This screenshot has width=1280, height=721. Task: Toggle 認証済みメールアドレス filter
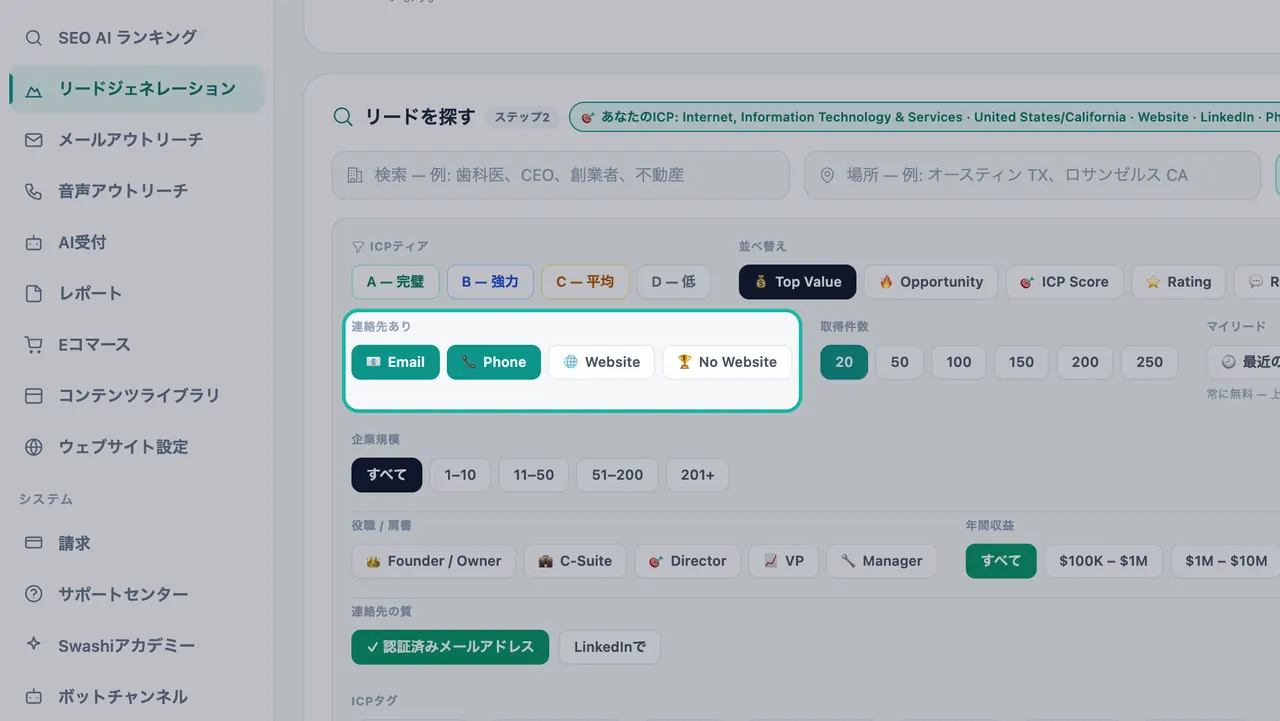450,647
